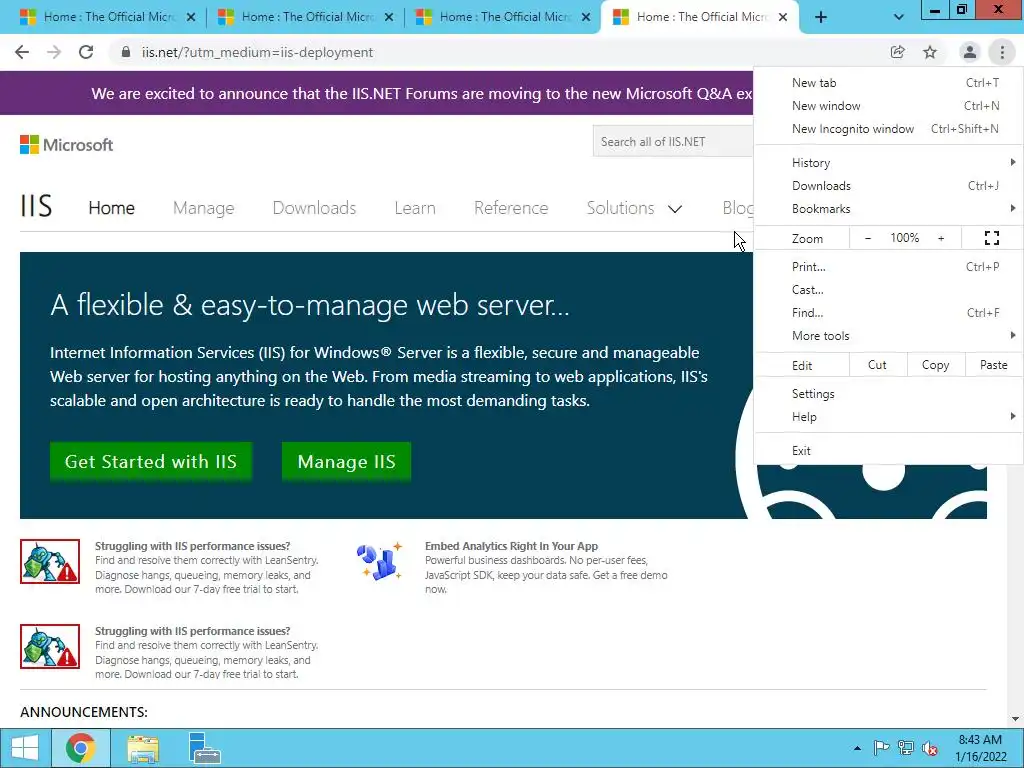
Task: Click Cut in the Edit row
Action: tap(877, 365)
